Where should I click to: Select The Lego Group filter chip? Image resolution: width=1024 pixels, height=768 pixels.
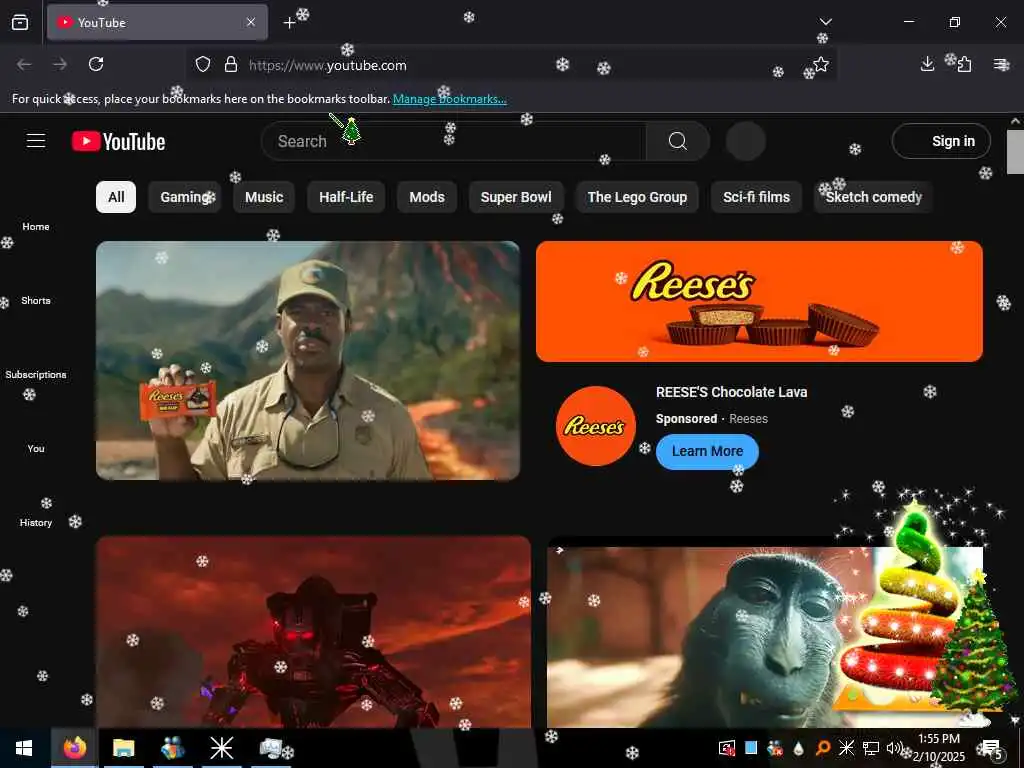(637, 197)
